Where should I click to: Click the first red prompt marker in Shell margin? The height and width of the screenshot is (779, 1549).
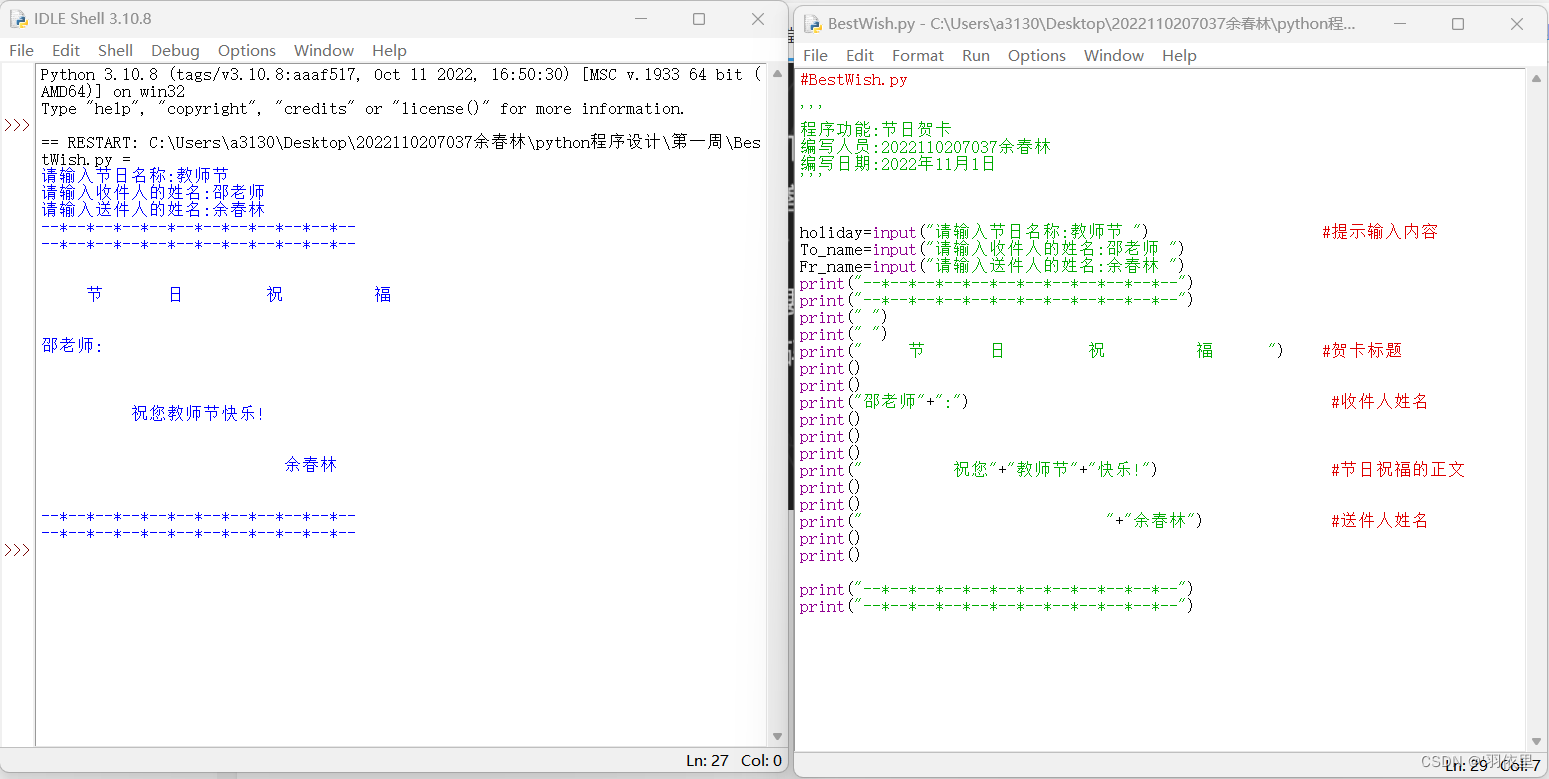pos(17,125)
